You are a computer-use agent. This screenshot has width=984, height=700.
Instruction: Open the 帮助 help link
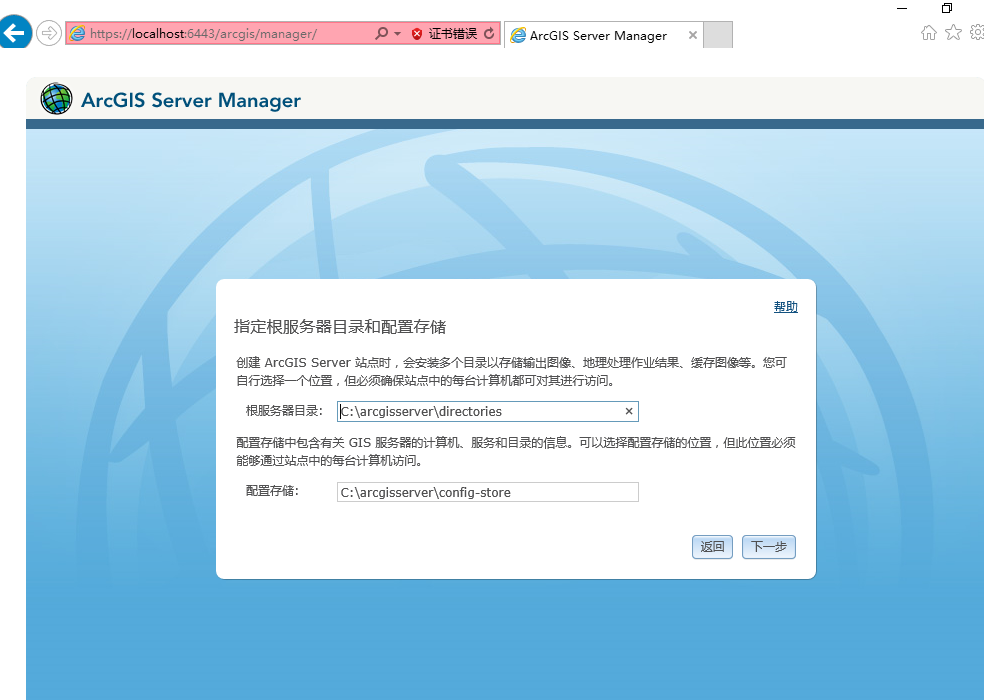[786, 306]
